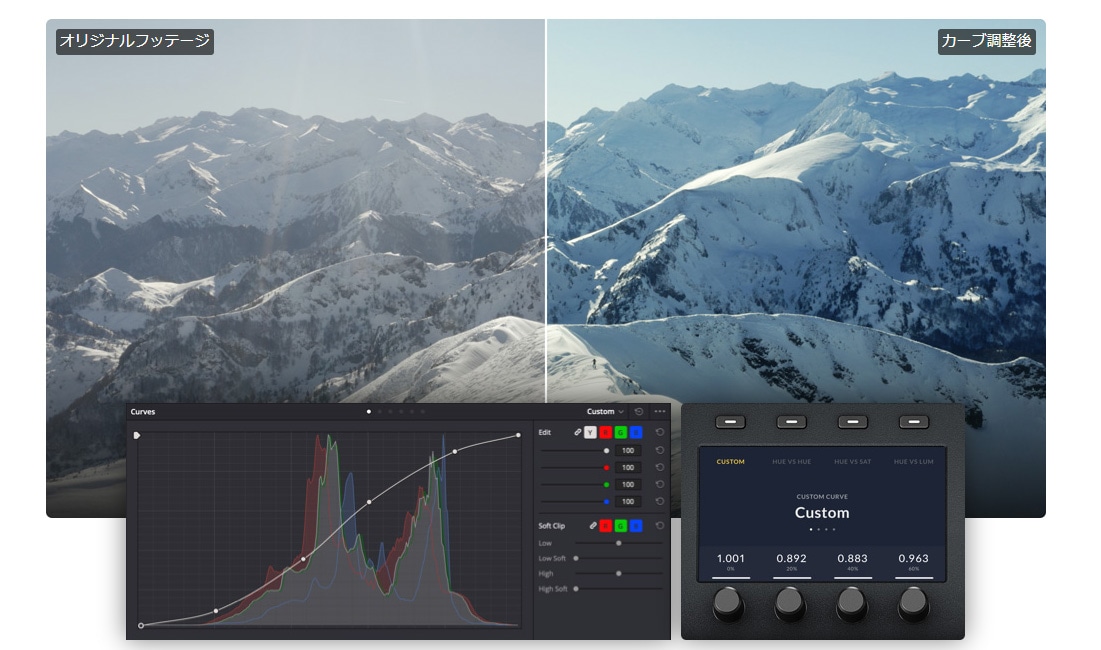The image size is (1101, 650).
Task: Toggle the red channel button in Edit
Action: click(606, 433)
